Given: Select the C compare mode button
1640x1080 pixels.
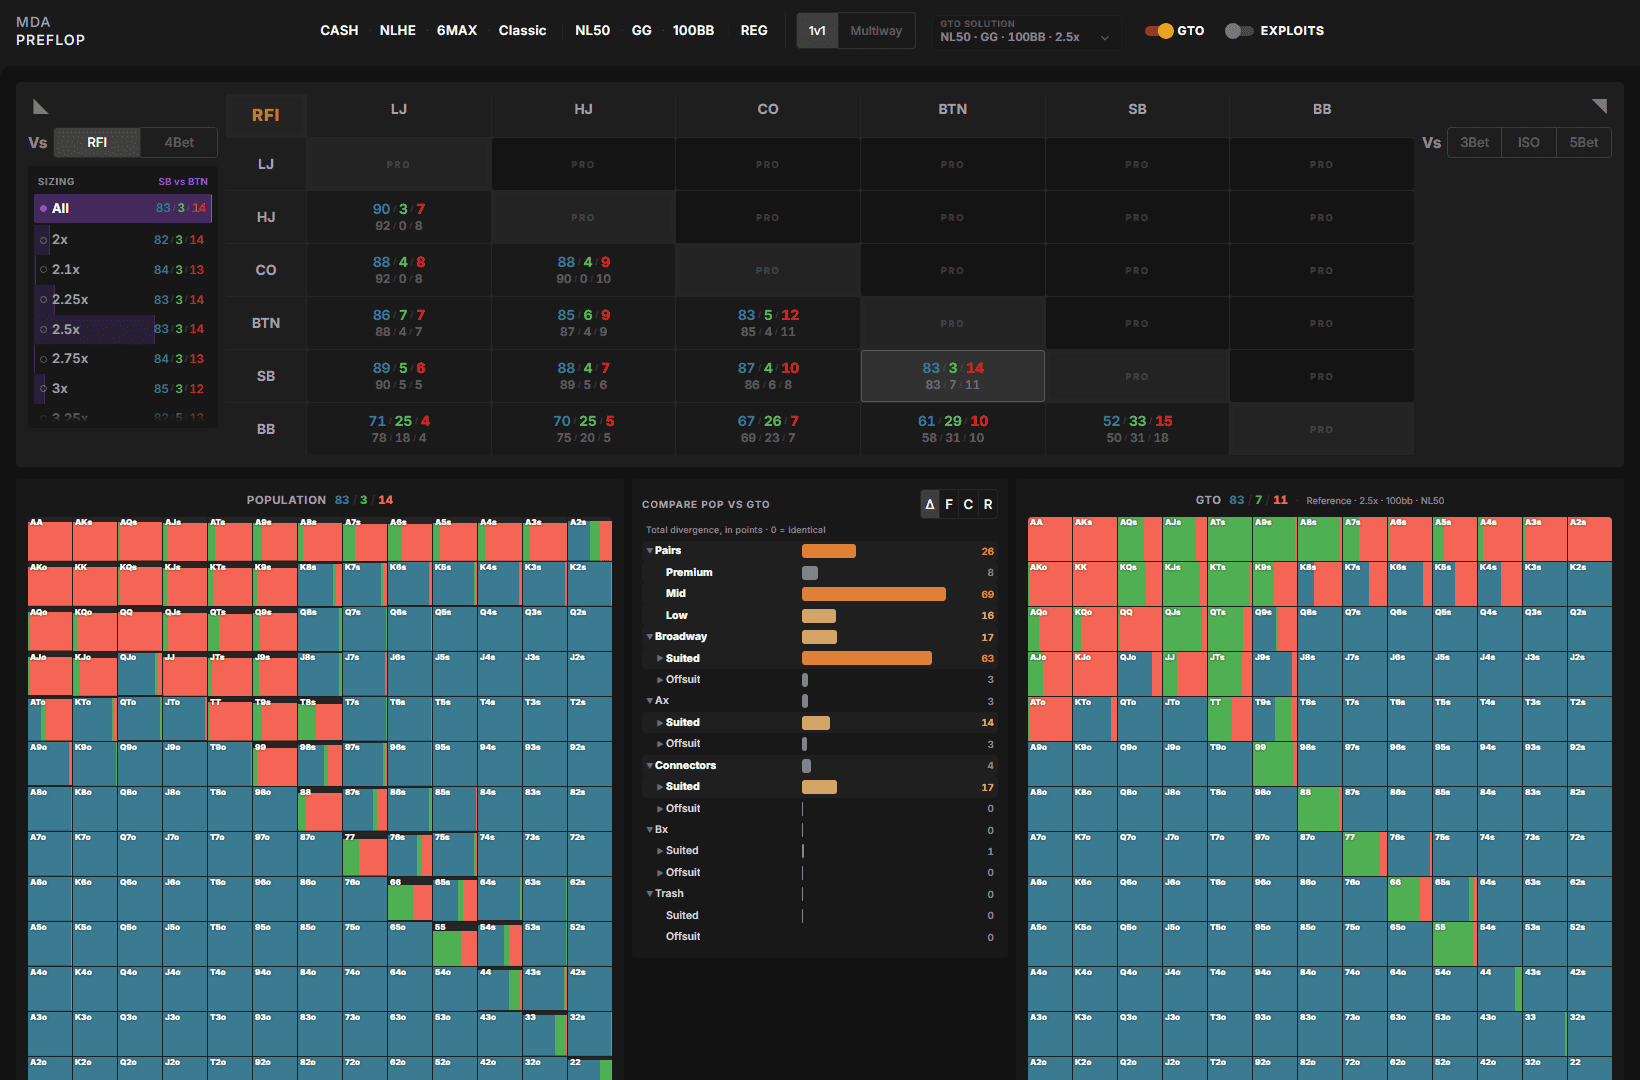Looking at the screenshot, I should 968,504.
